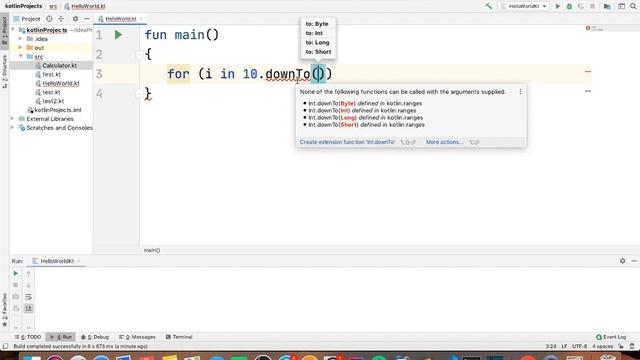The height and width of the screenshot is (360, 640).
Task: Select test2.kt in the project tree
Action: [53, 101]
